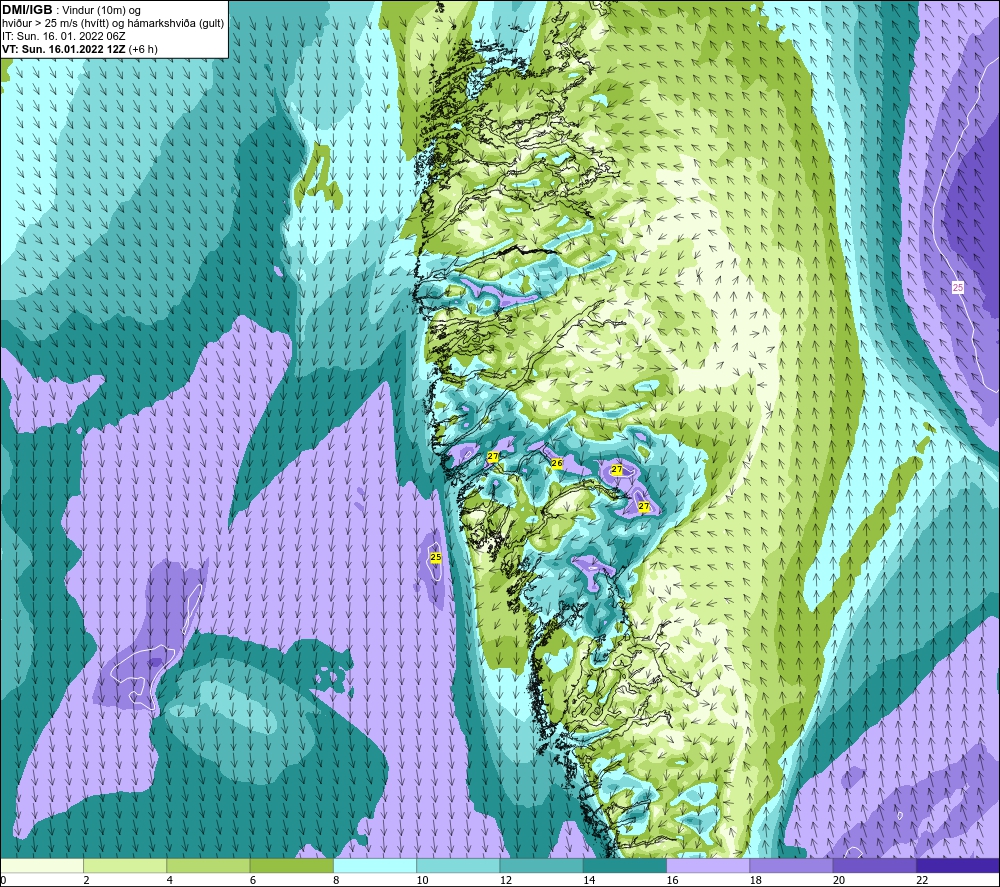The height and width of the screenshot is (887, 1000).
Task: Pick the turquoise 10–12 m/s legend swatch
Action: pos(458,866)
